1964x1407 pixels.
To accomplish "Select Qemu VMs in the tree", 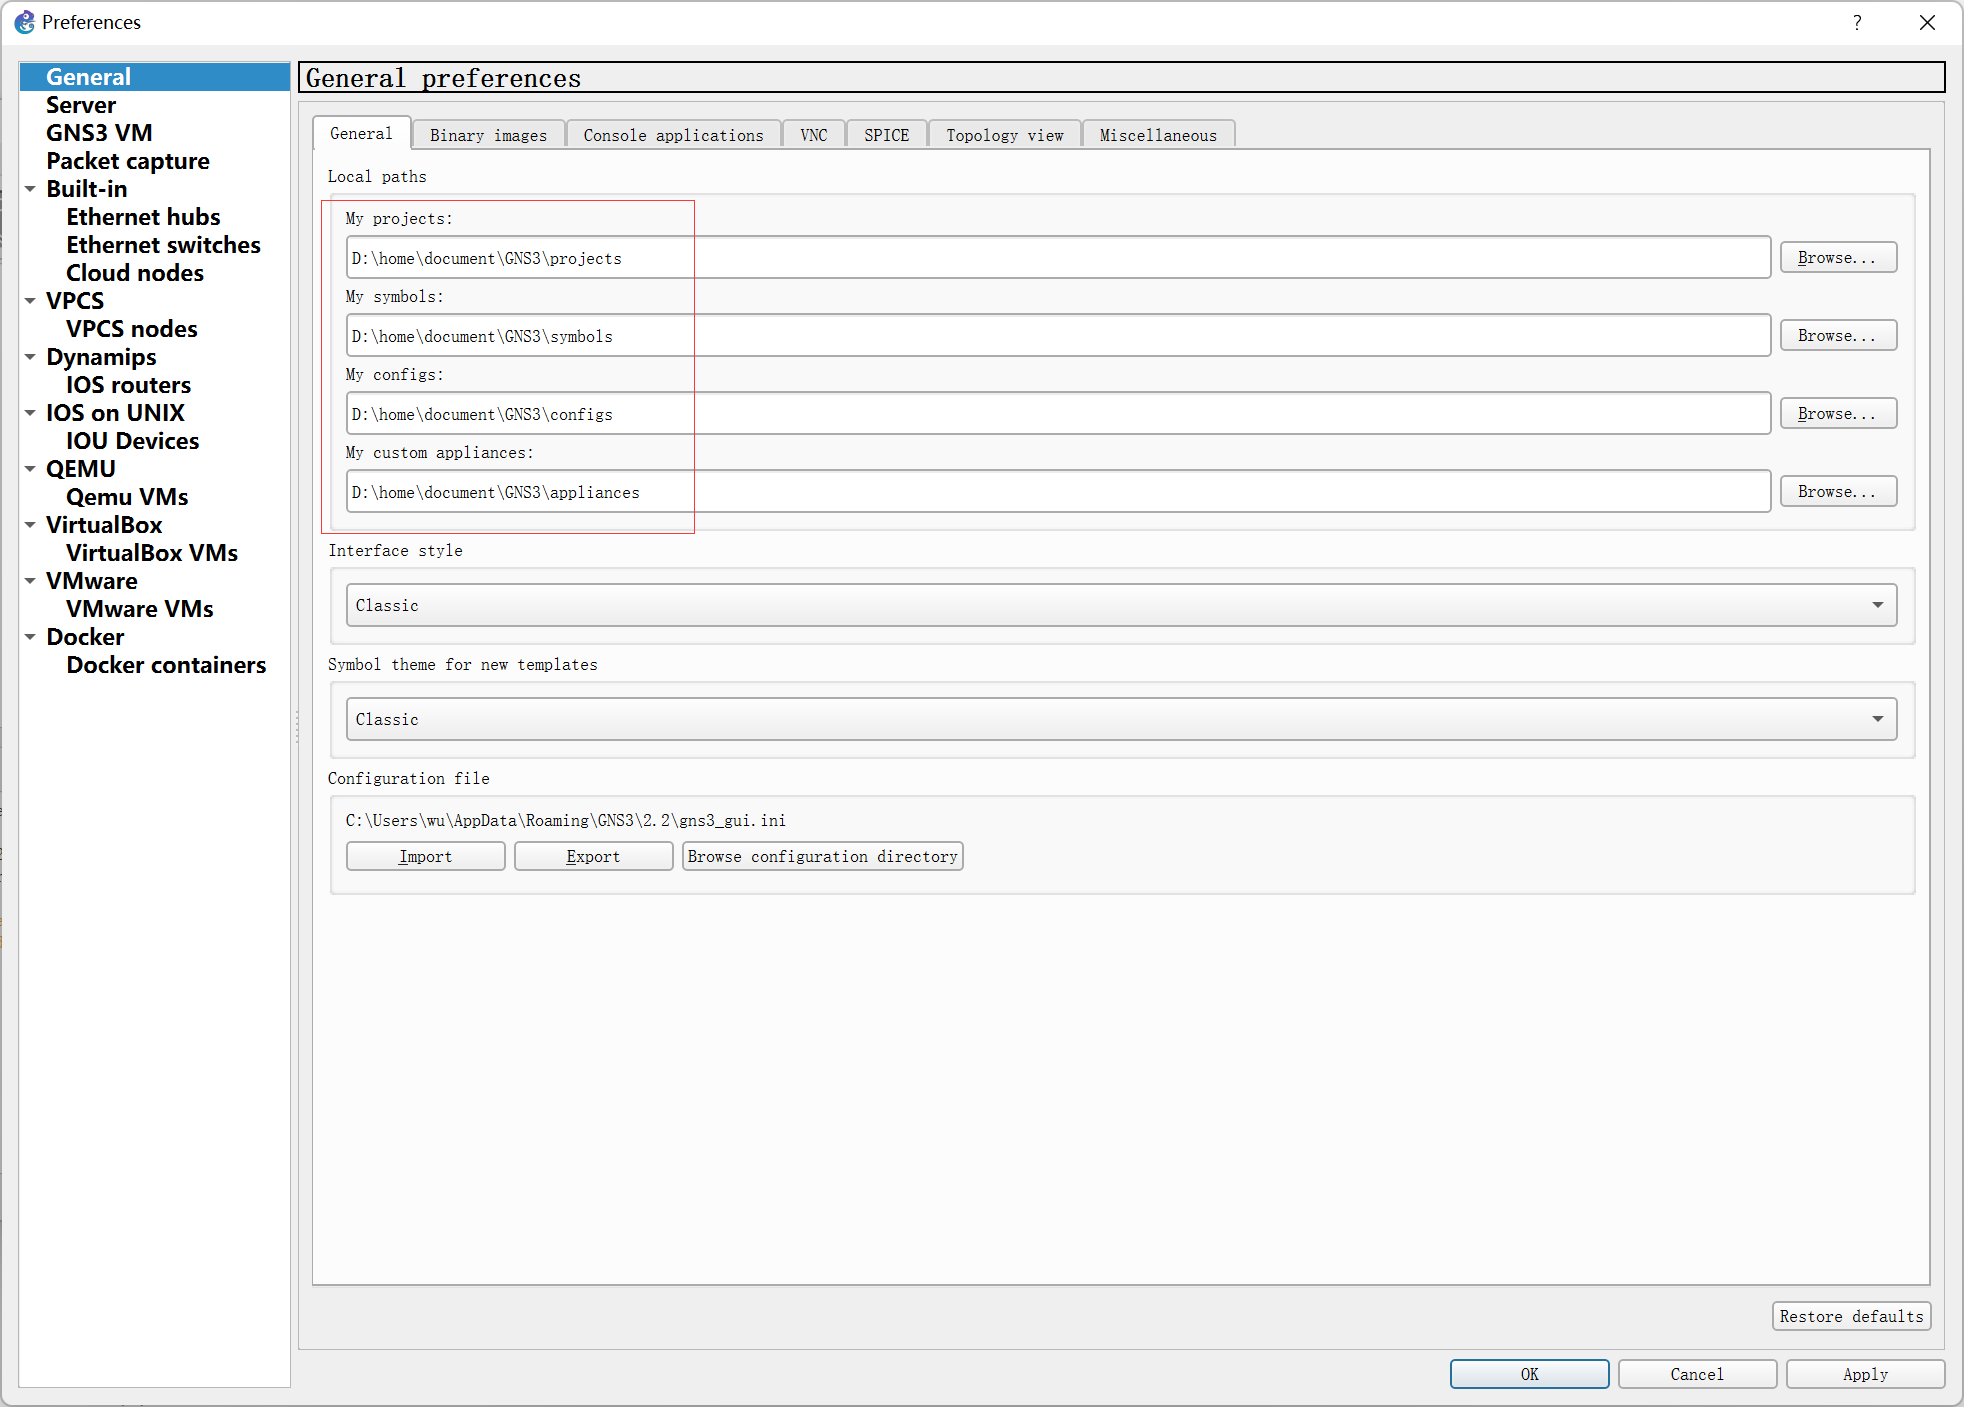I will point(127,497).
